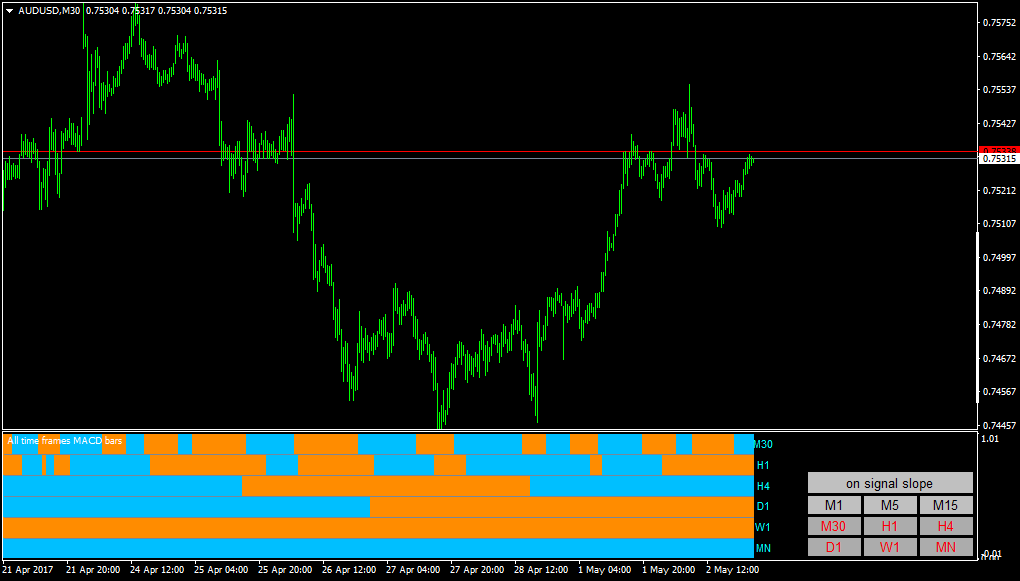This screenshot has height=581, width=1020.
Task: Click the '25 Apr 04:00' time label
Action: (221, 569)
